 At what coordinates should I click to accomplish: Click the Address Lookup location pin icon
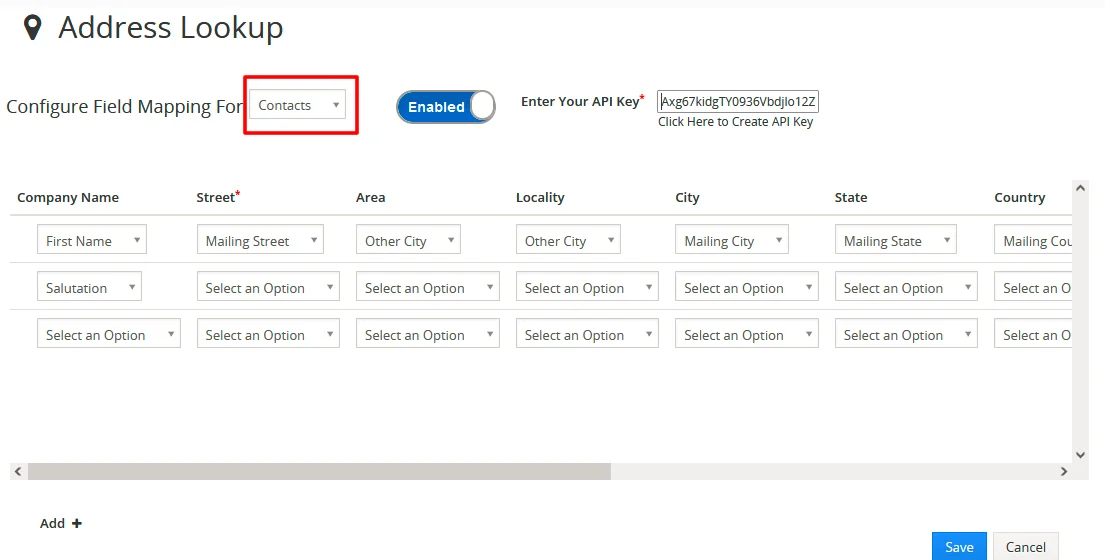[33, 28]
